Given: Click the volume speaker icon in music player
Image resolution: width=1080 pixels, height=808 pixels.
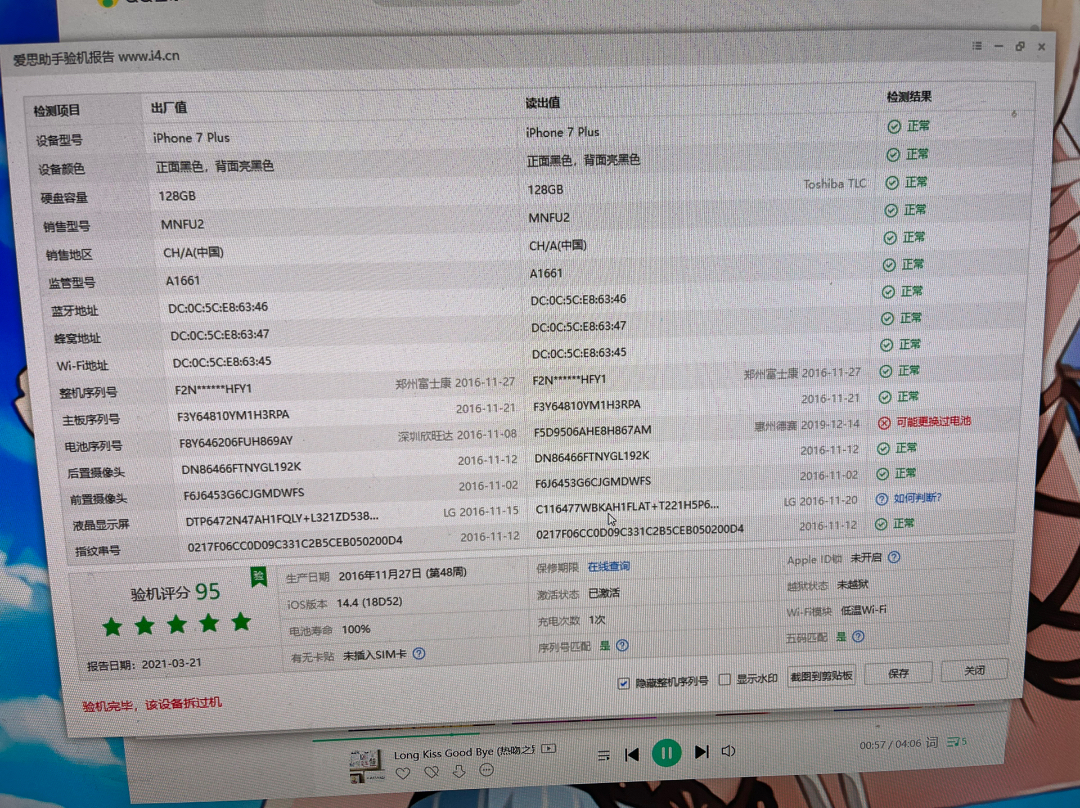Looking at the screenshot, I should pos(728,750).
